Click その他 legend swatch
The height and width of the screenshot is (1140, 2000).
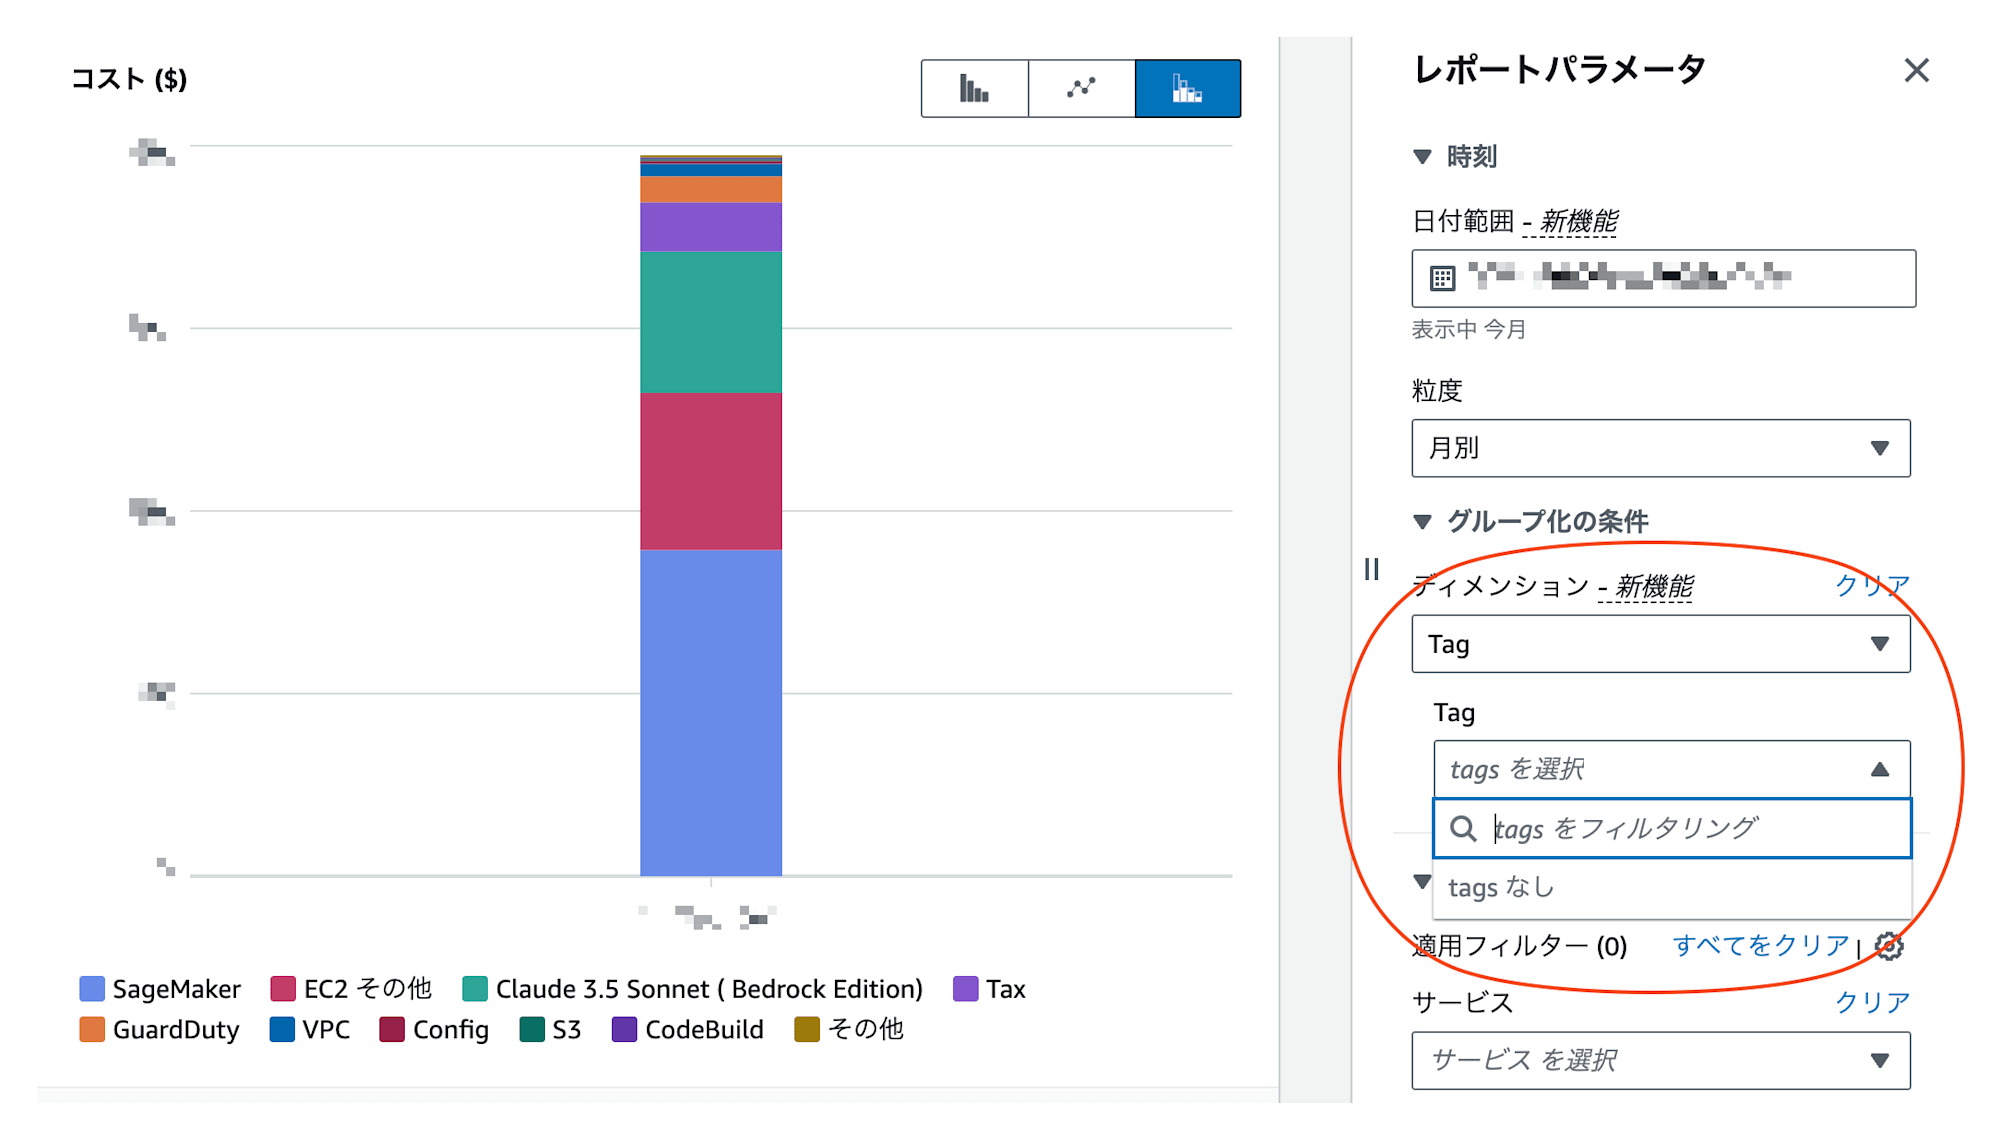[x=807, y=1029]
